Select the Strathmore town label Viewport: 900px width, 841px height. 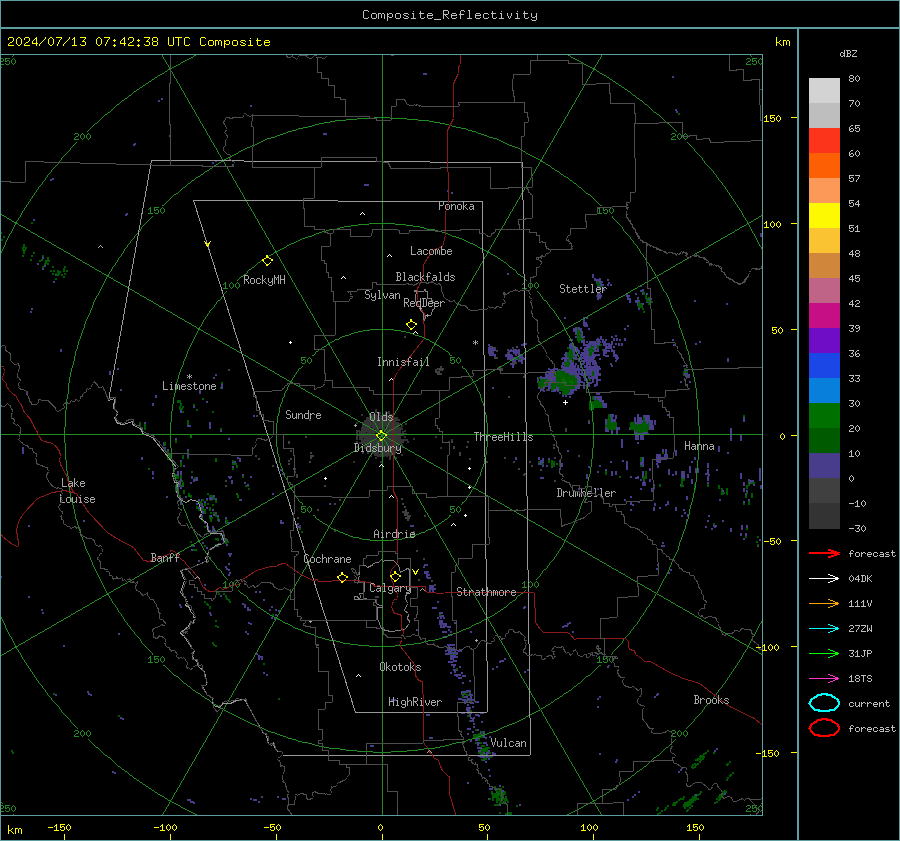(486, 592)
